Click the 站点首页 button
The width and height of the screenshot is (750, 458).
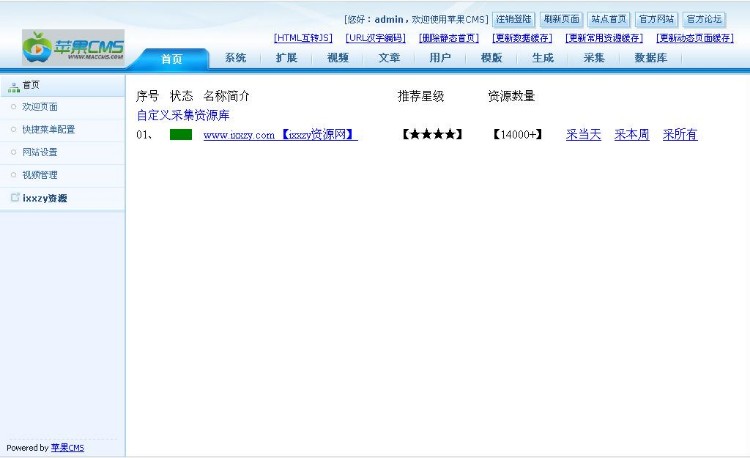tap(608, 19)
